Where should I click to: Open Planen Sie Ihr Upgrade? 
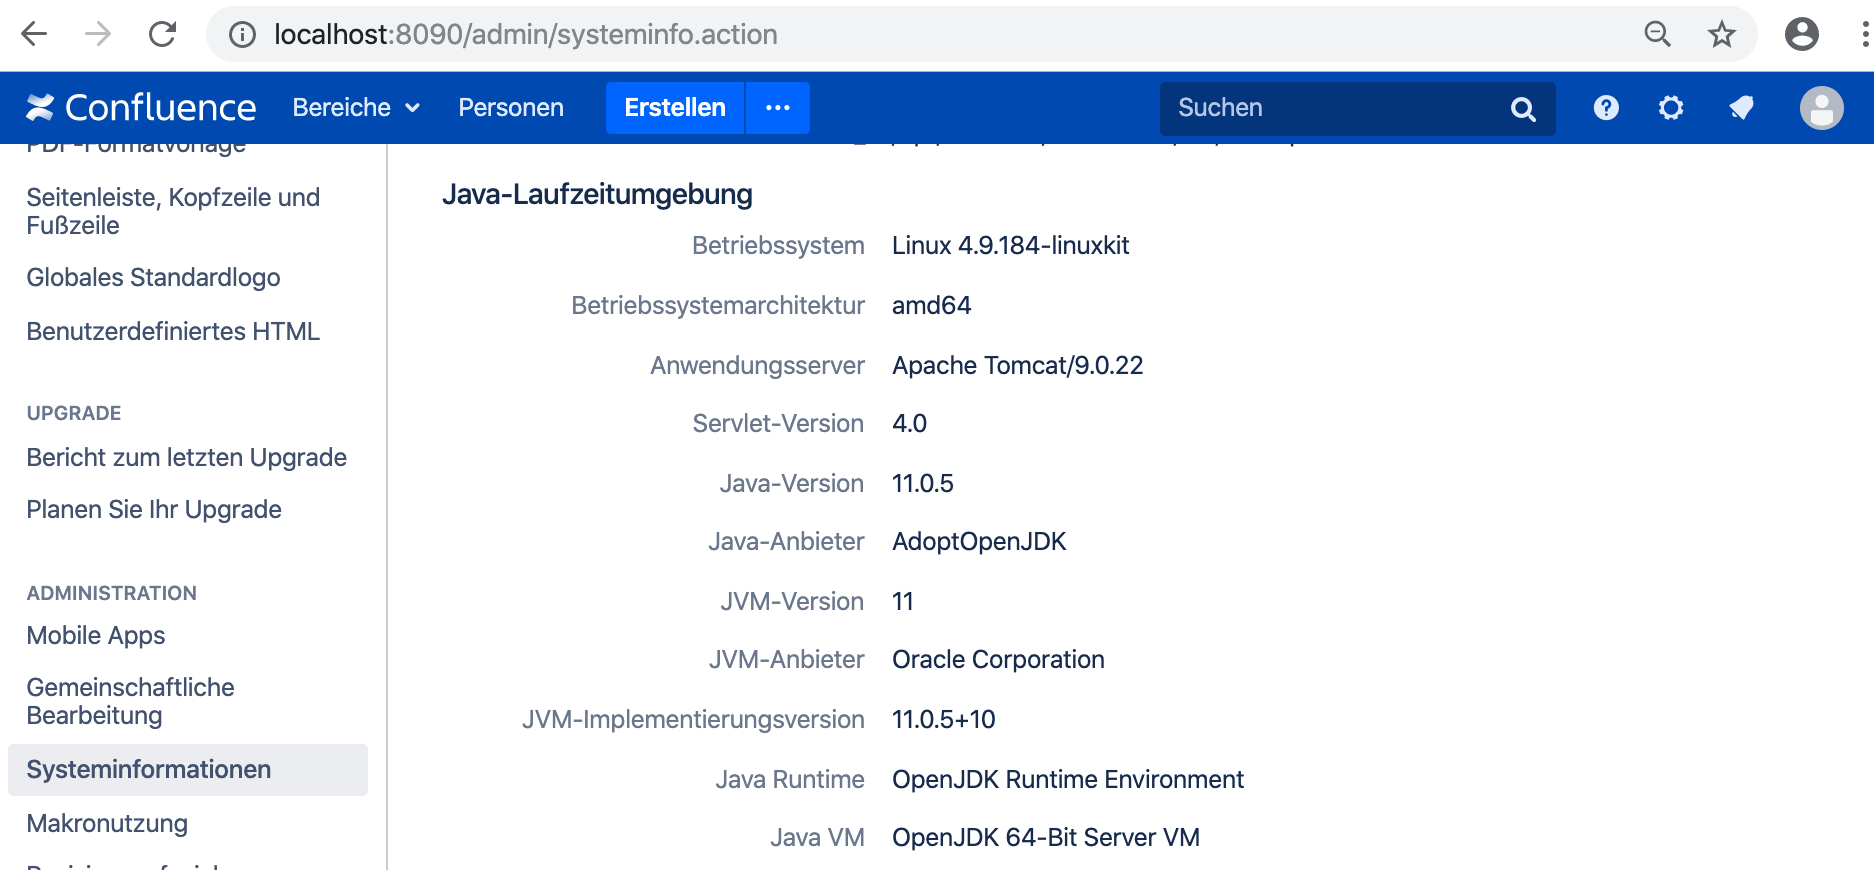(154, 509)
